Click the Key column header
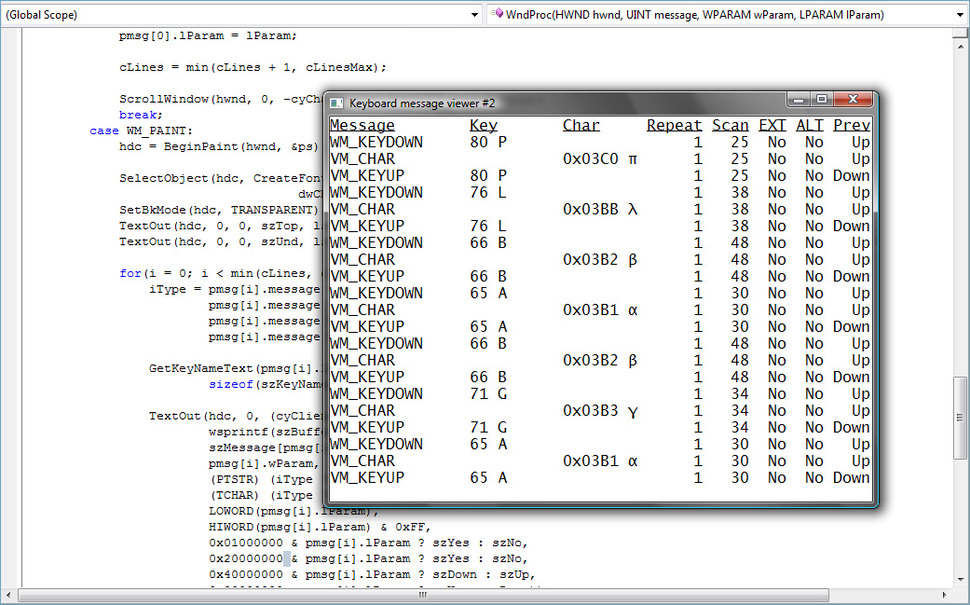Screen dimensions: 970x605 [x=483, y=126]
